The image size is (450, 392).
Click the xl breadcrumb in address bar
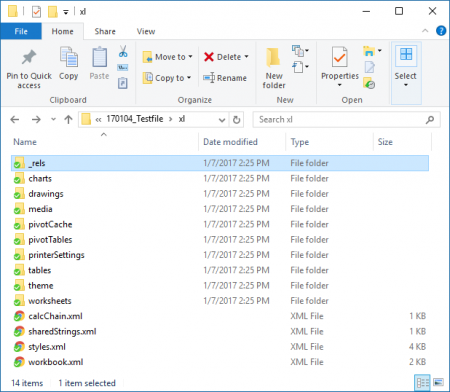182,119
